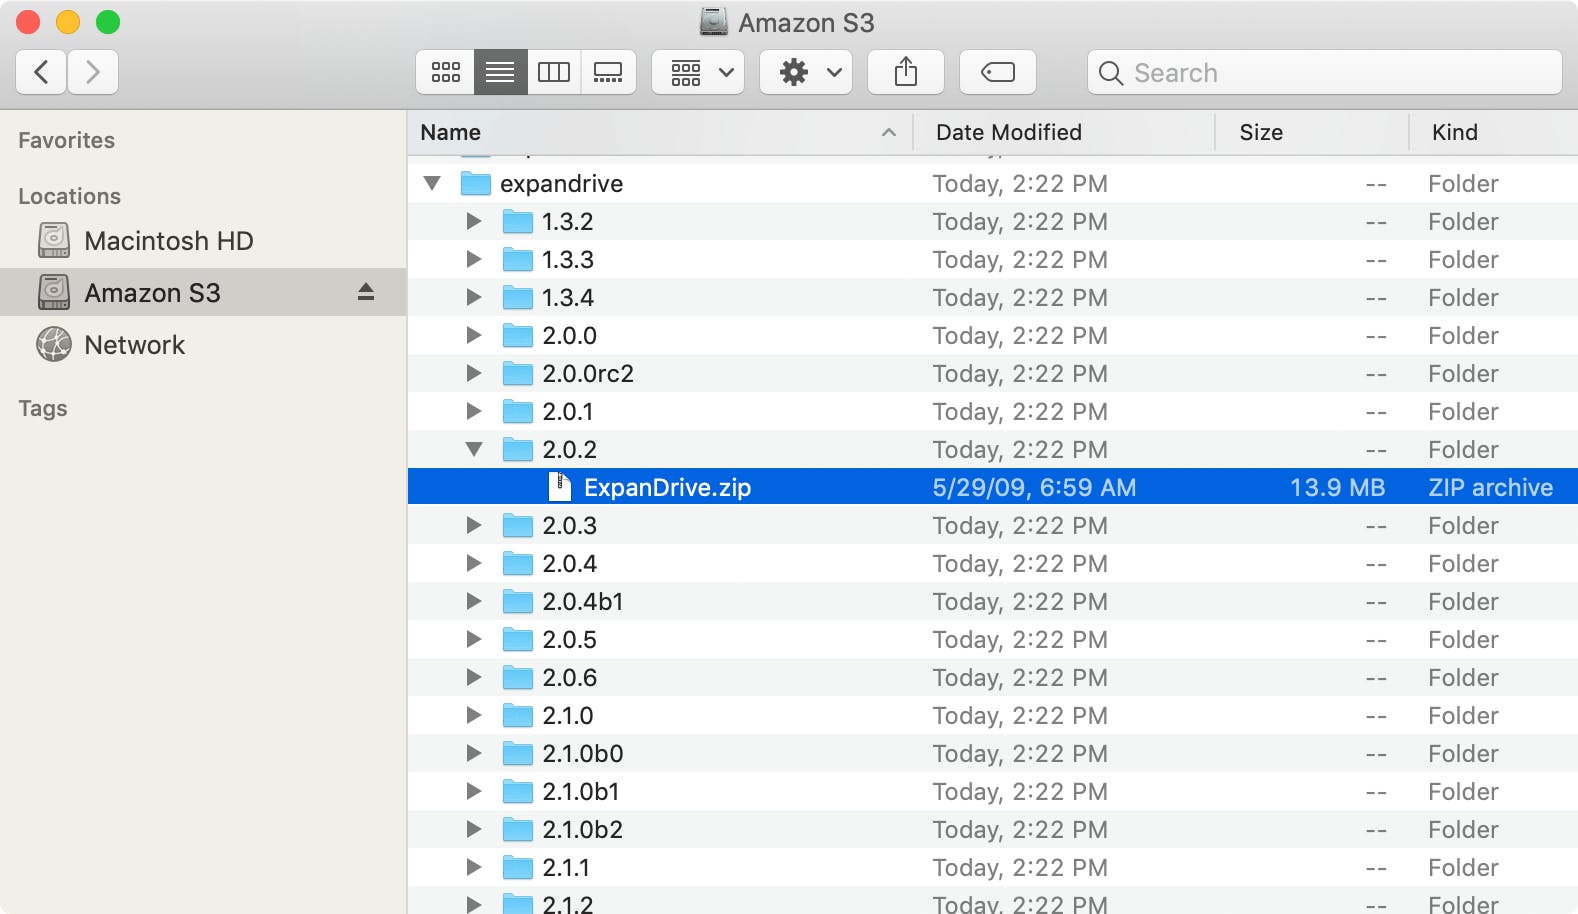This screenshot has height=914, width=1578.
Task: Select the 2.1.0b2 folder name
Action: (x=583, y=829)
